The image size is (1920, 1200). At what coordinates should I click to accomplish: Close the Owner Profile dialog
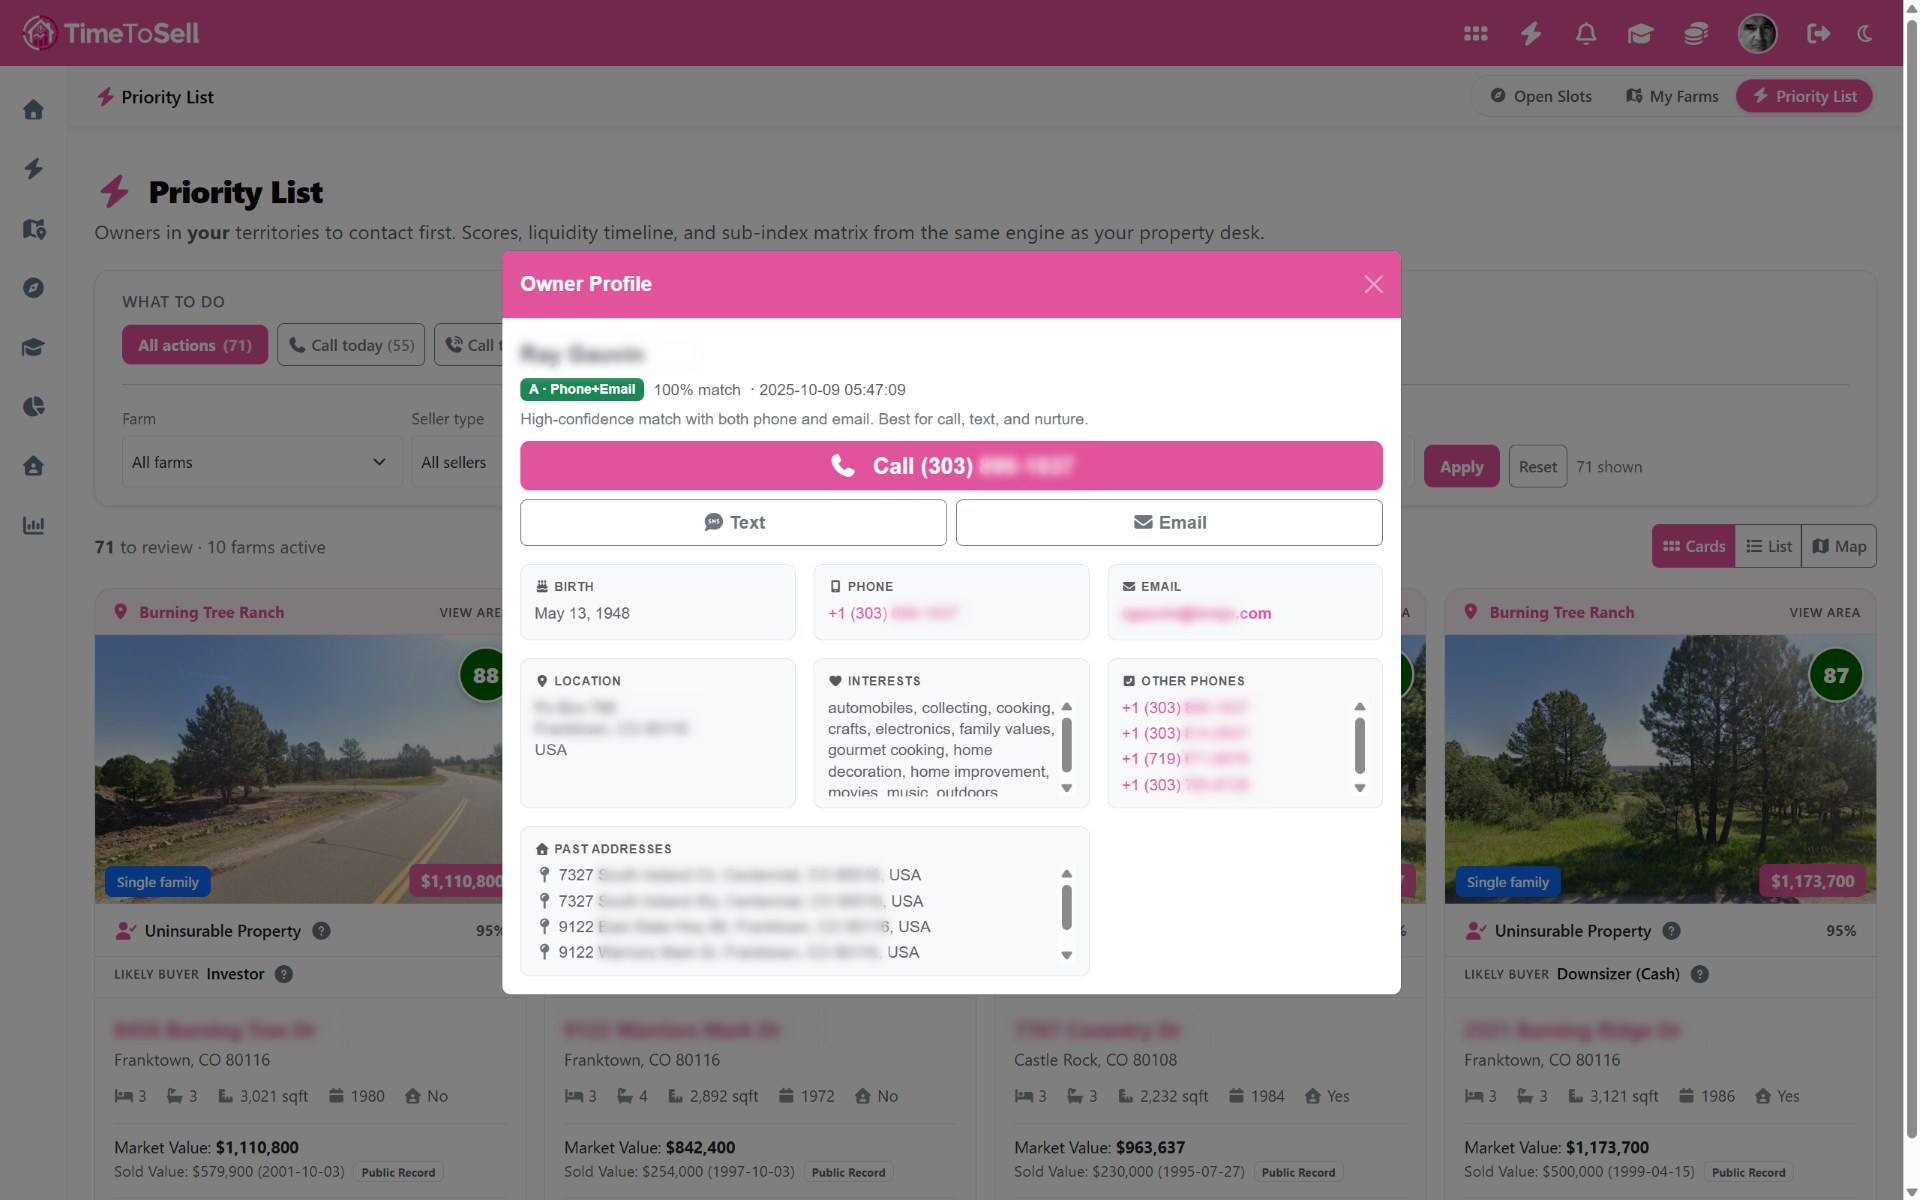pos(1373,284)
